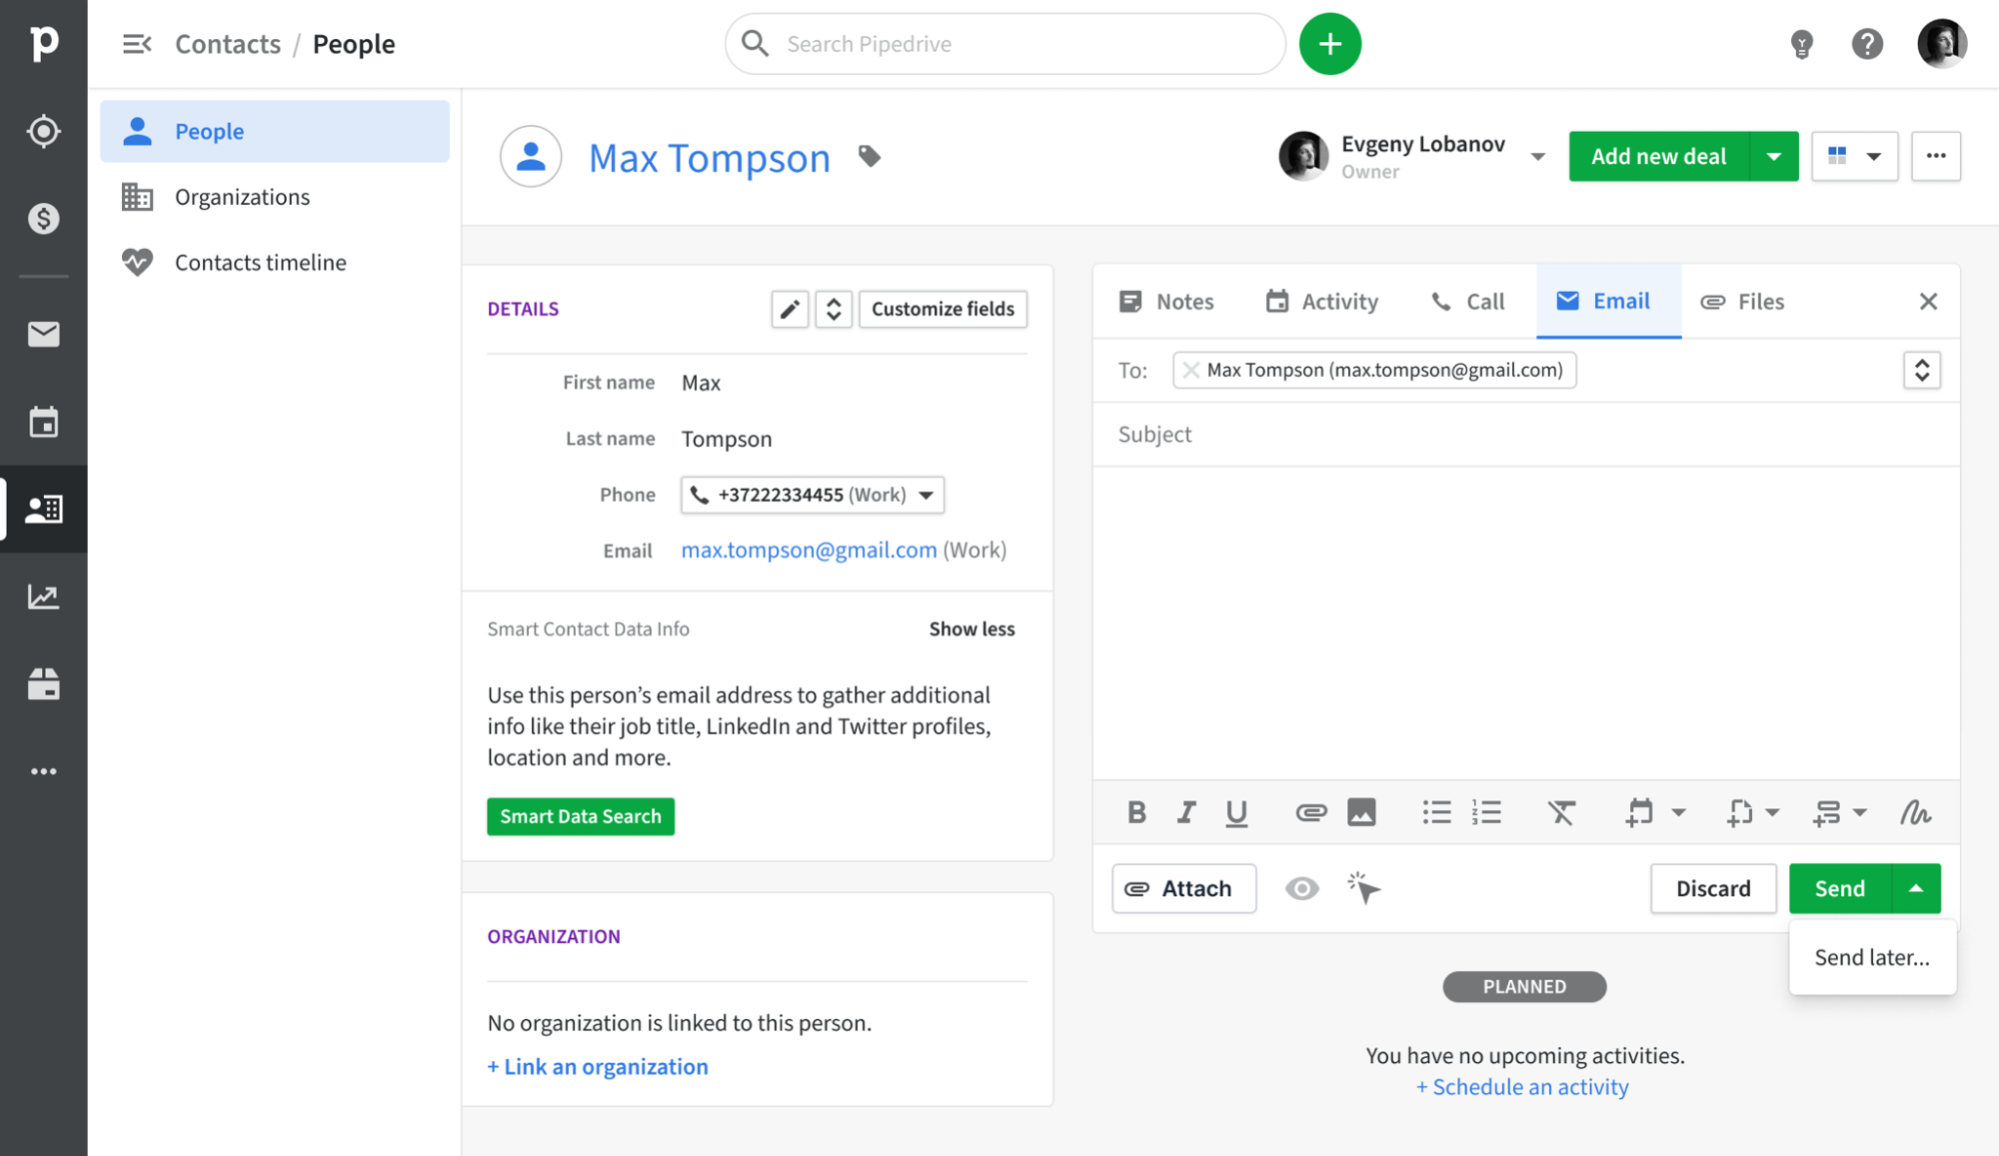Viewport: 1999px width, 1156px height.
Task: Toggle email open tracking with the eye icon
Action: [x=1302, y=888]
